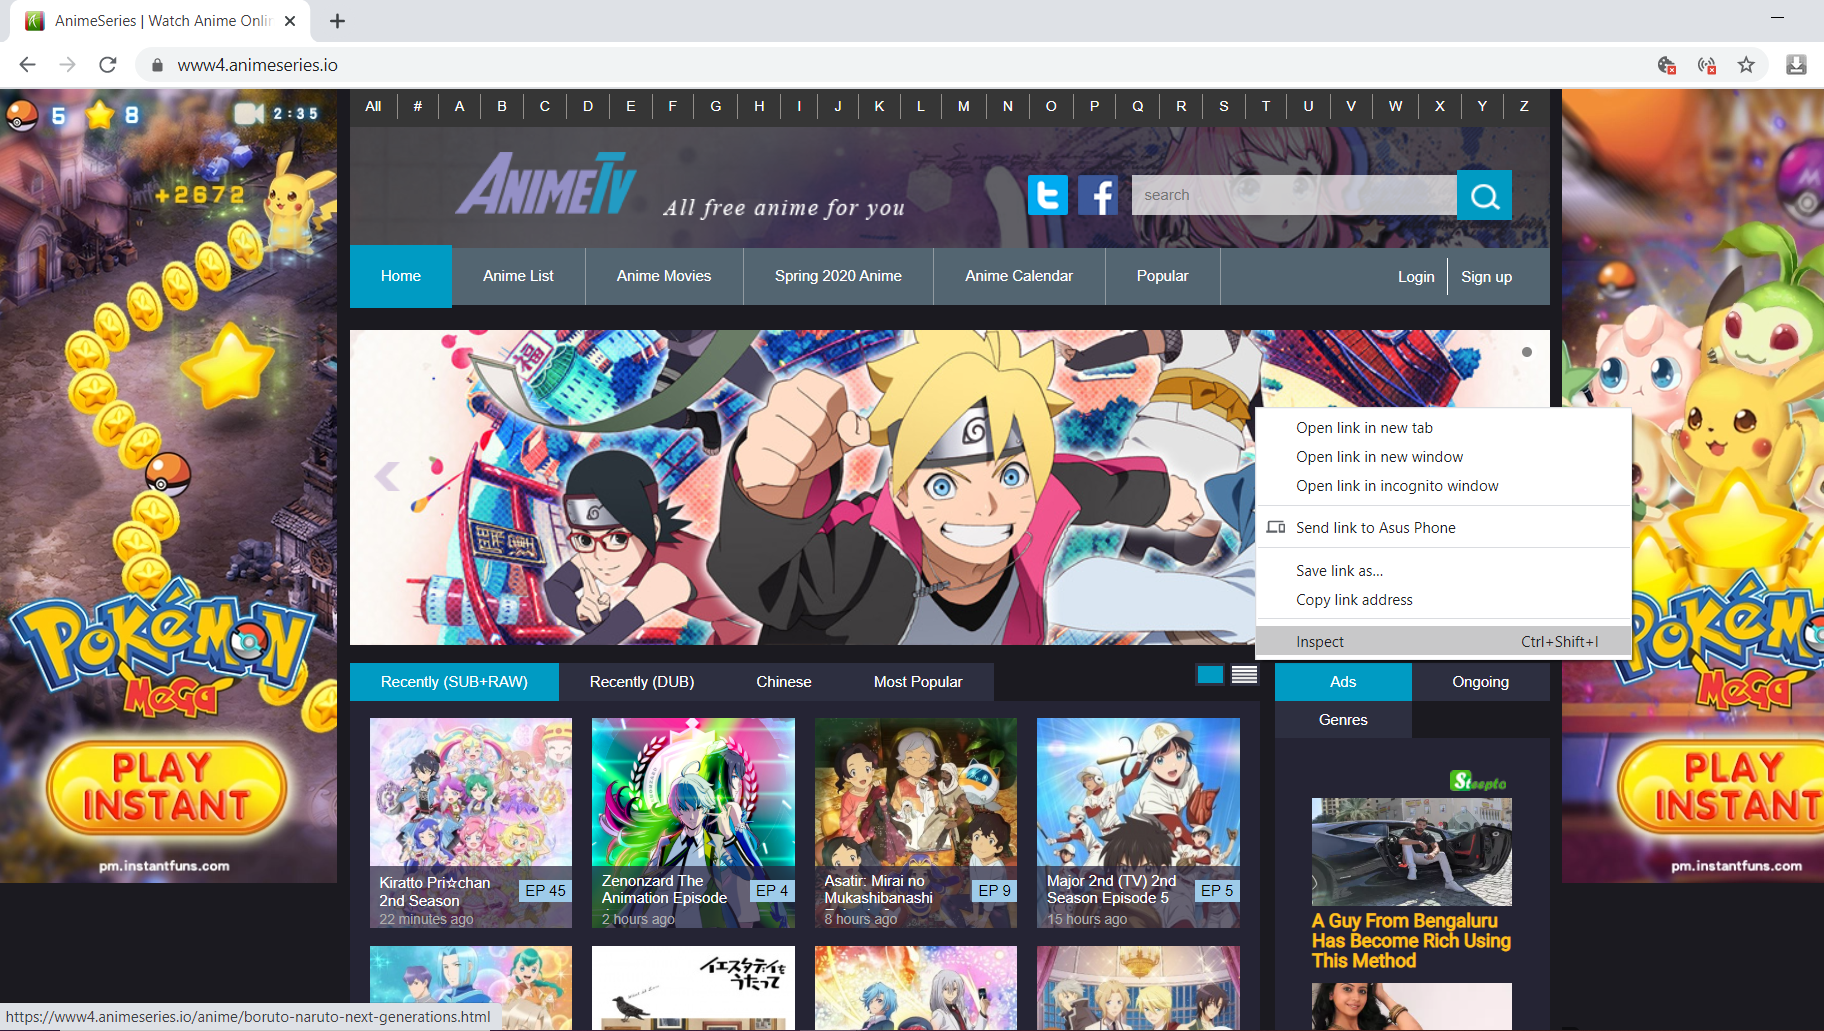Open the Anime Calendar
1824x1031 pixels.
pyautogui.click(x=1019, y=276)
